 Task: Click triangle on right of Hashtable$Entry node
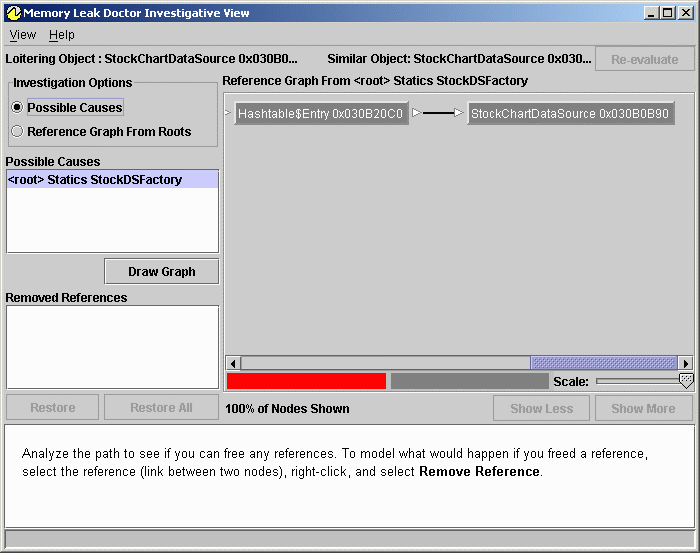tap(416, 114)
